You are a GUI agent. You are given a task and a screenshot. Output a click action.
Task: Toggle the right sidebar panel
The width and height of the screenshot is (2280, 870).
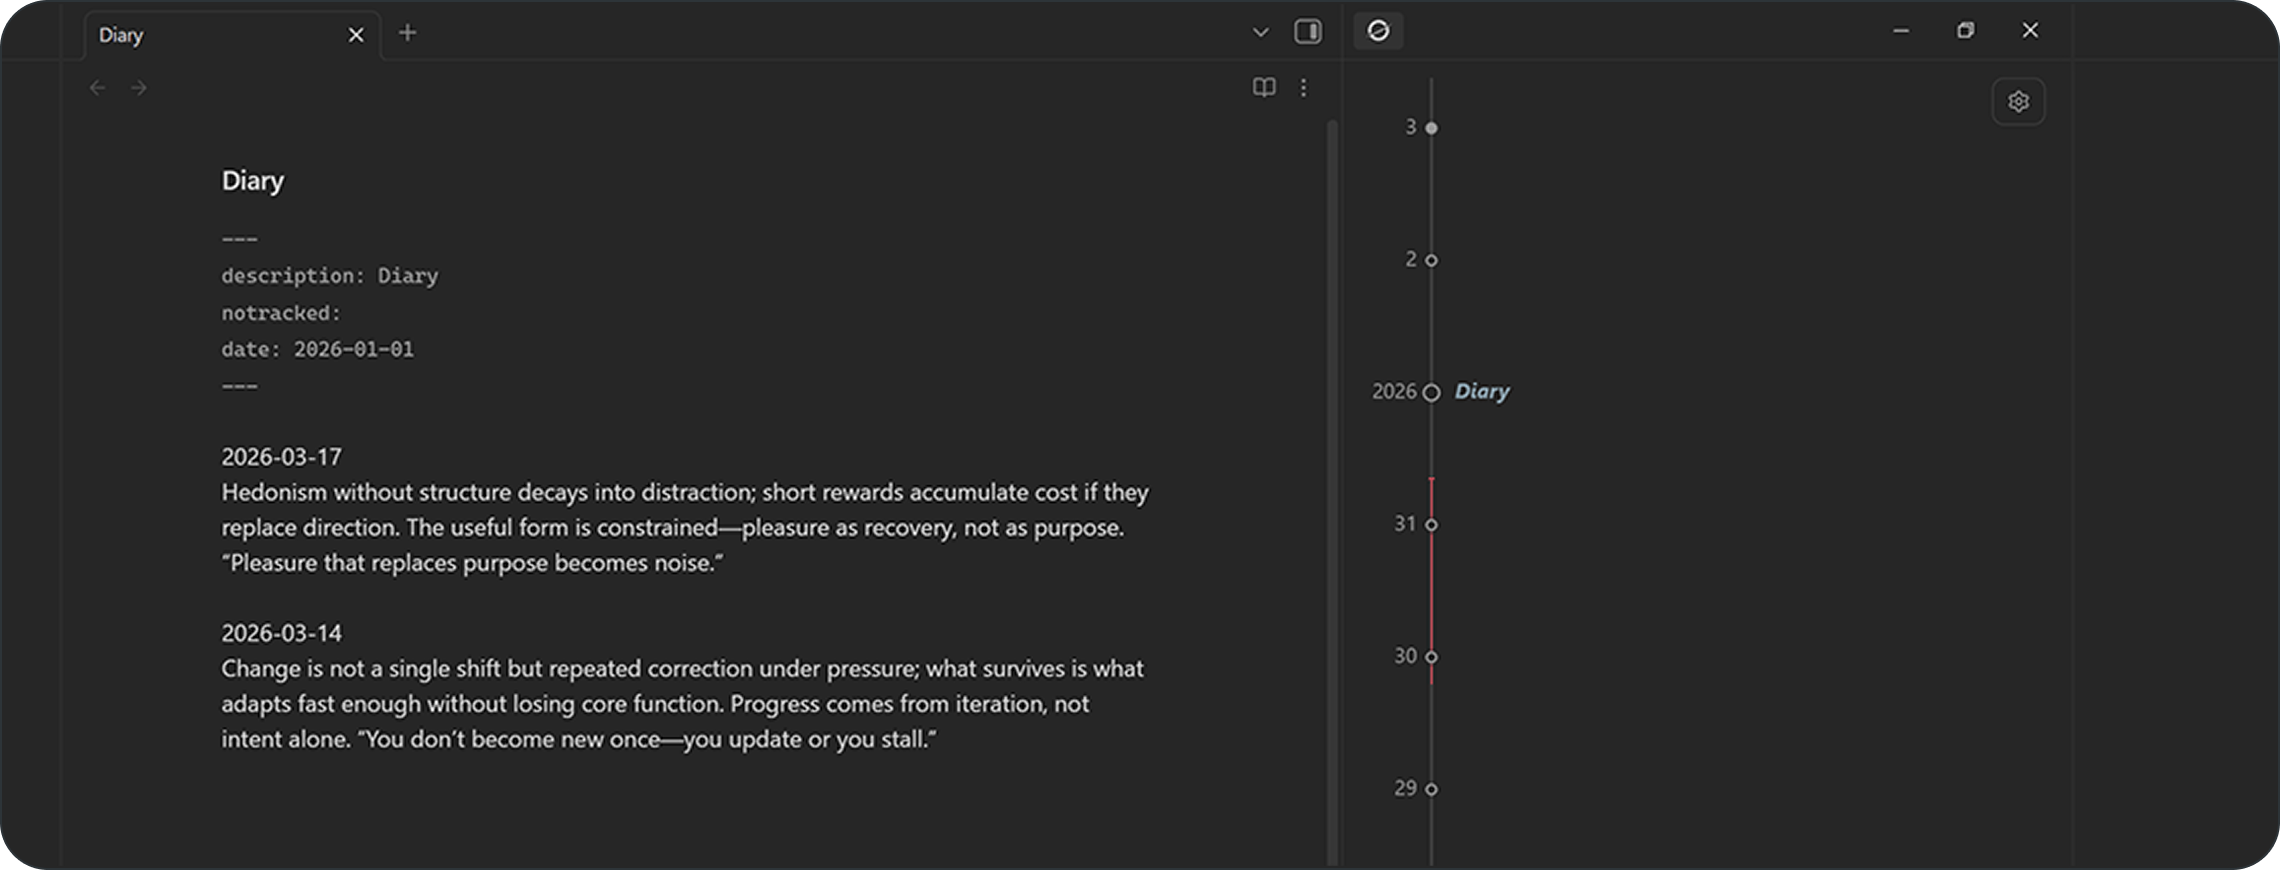[x=1307, y=32]
